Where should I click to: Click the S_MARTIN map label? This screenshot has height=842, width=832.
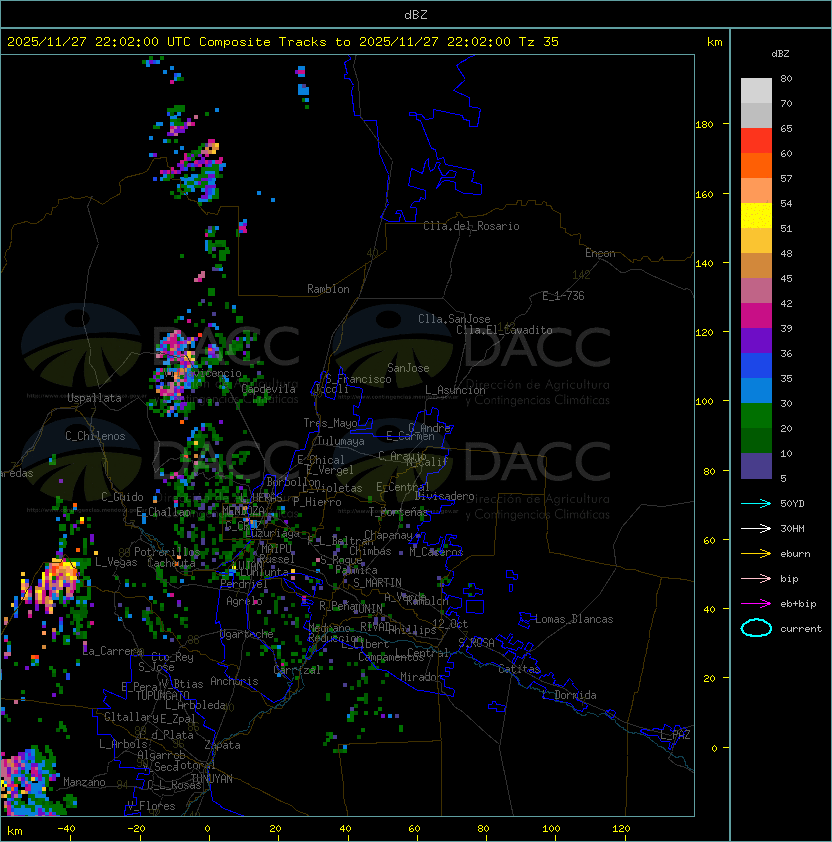pos(378,583)
